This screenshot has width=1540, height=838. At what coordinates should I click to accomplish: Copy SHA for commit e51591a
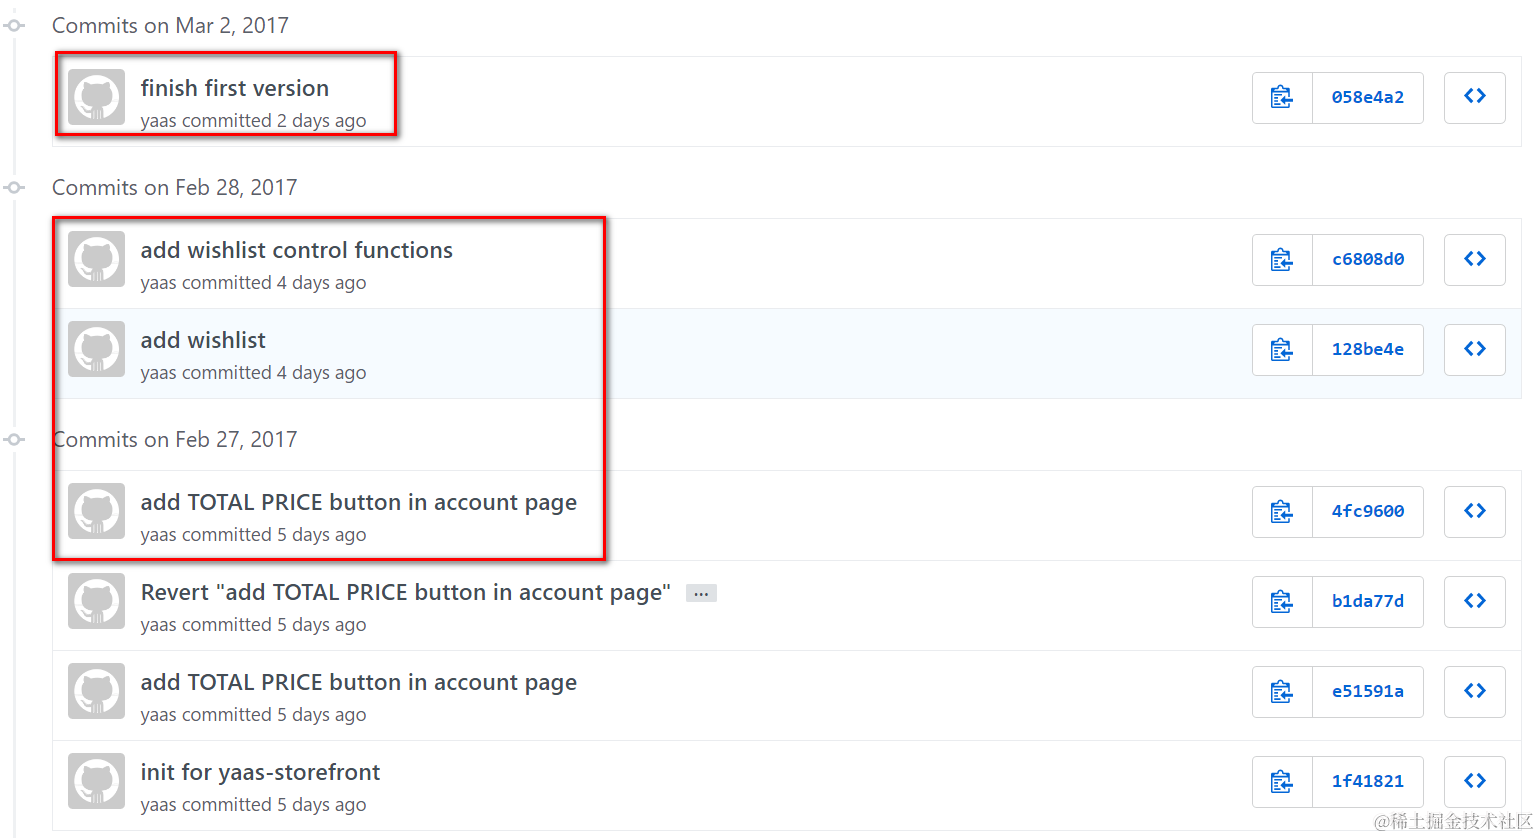coord(1282,691)
